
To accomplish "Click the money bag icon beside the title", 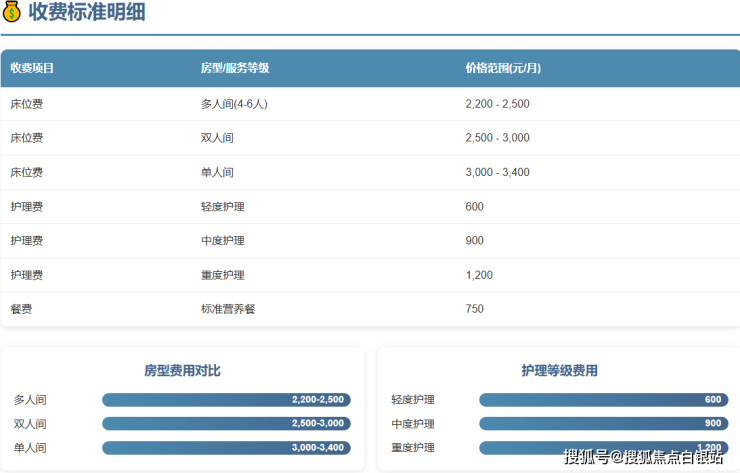I will 12,13.
